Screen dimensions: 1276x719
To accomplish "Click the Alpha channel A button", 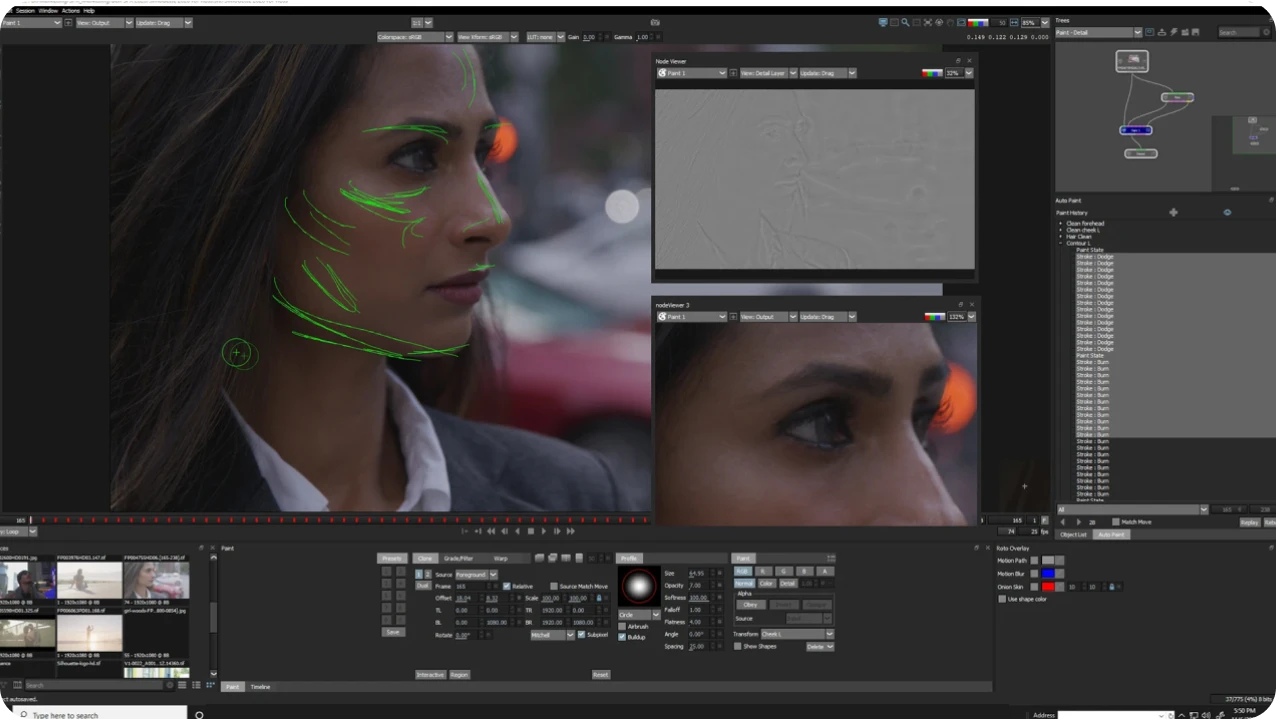I will [x=825, y=571].
